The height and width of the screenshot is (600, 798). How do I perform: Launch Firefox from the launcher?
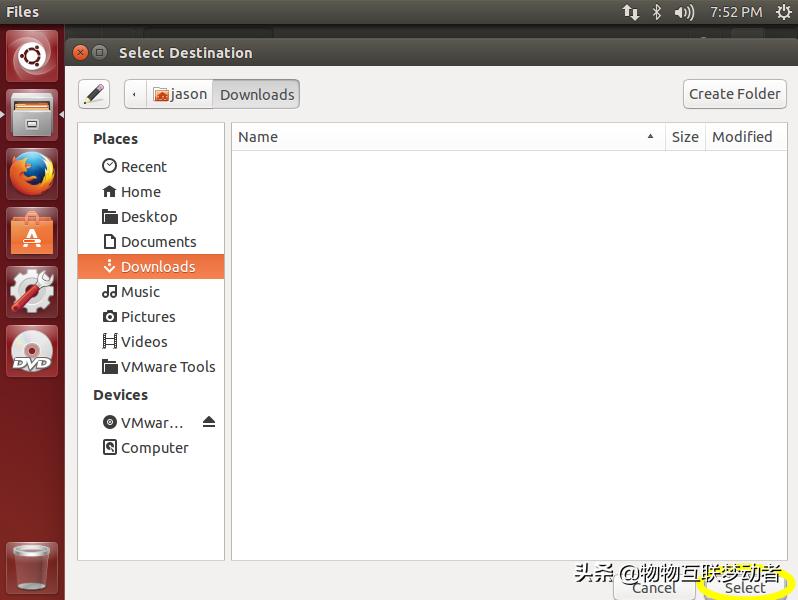pyautogui.click(x=32, y=174)
